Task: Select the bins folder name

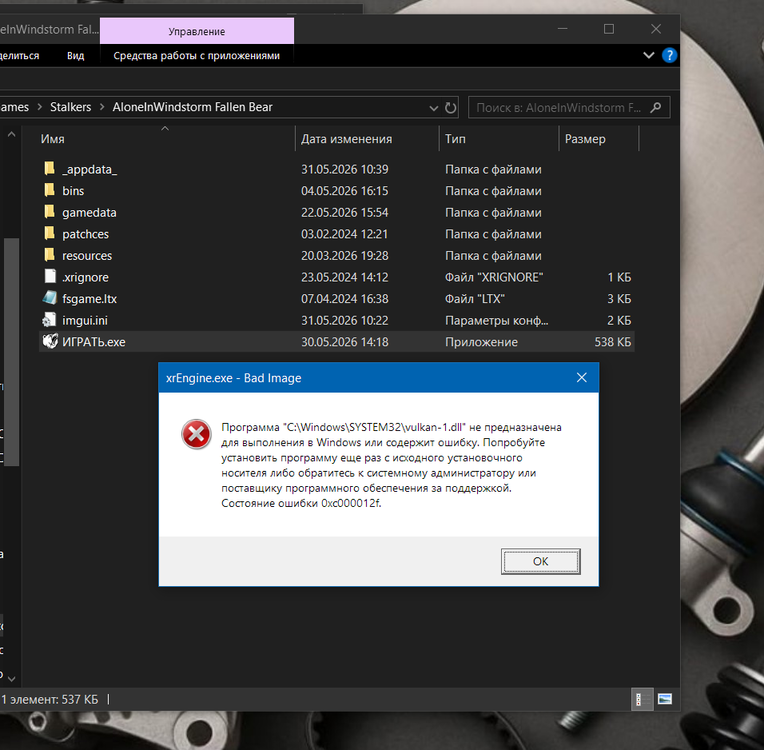Action: [73, 191]
